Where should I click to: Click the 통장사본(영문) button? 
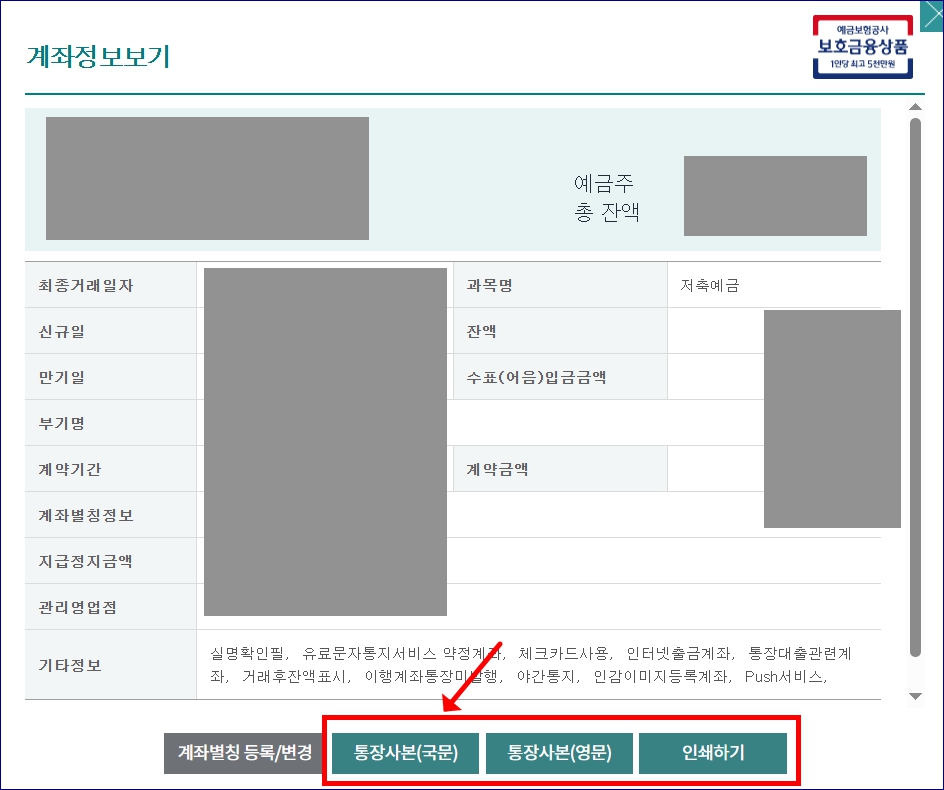(559, 754)
